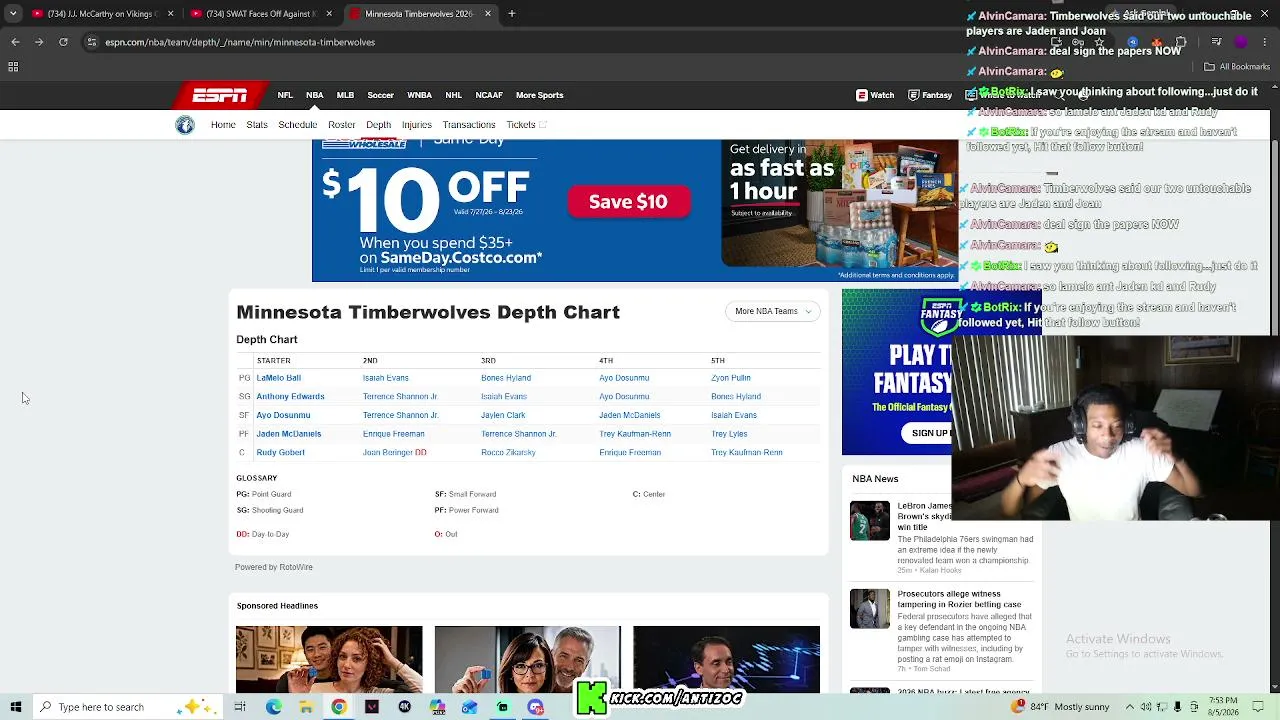Switch to the team Stats tab

(257, 125)
